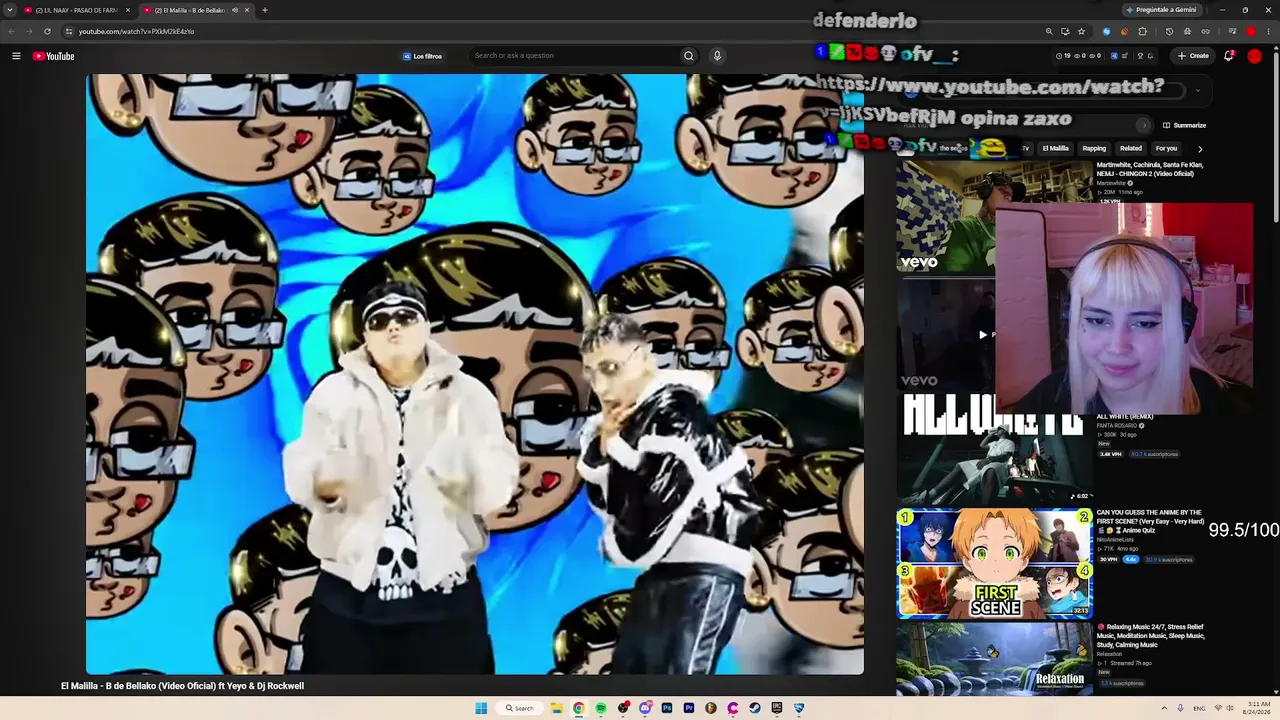Click Pregúntale a Gemini button
The width and height of the screenshot is (1280, 720).
(x=1160, y=10)
